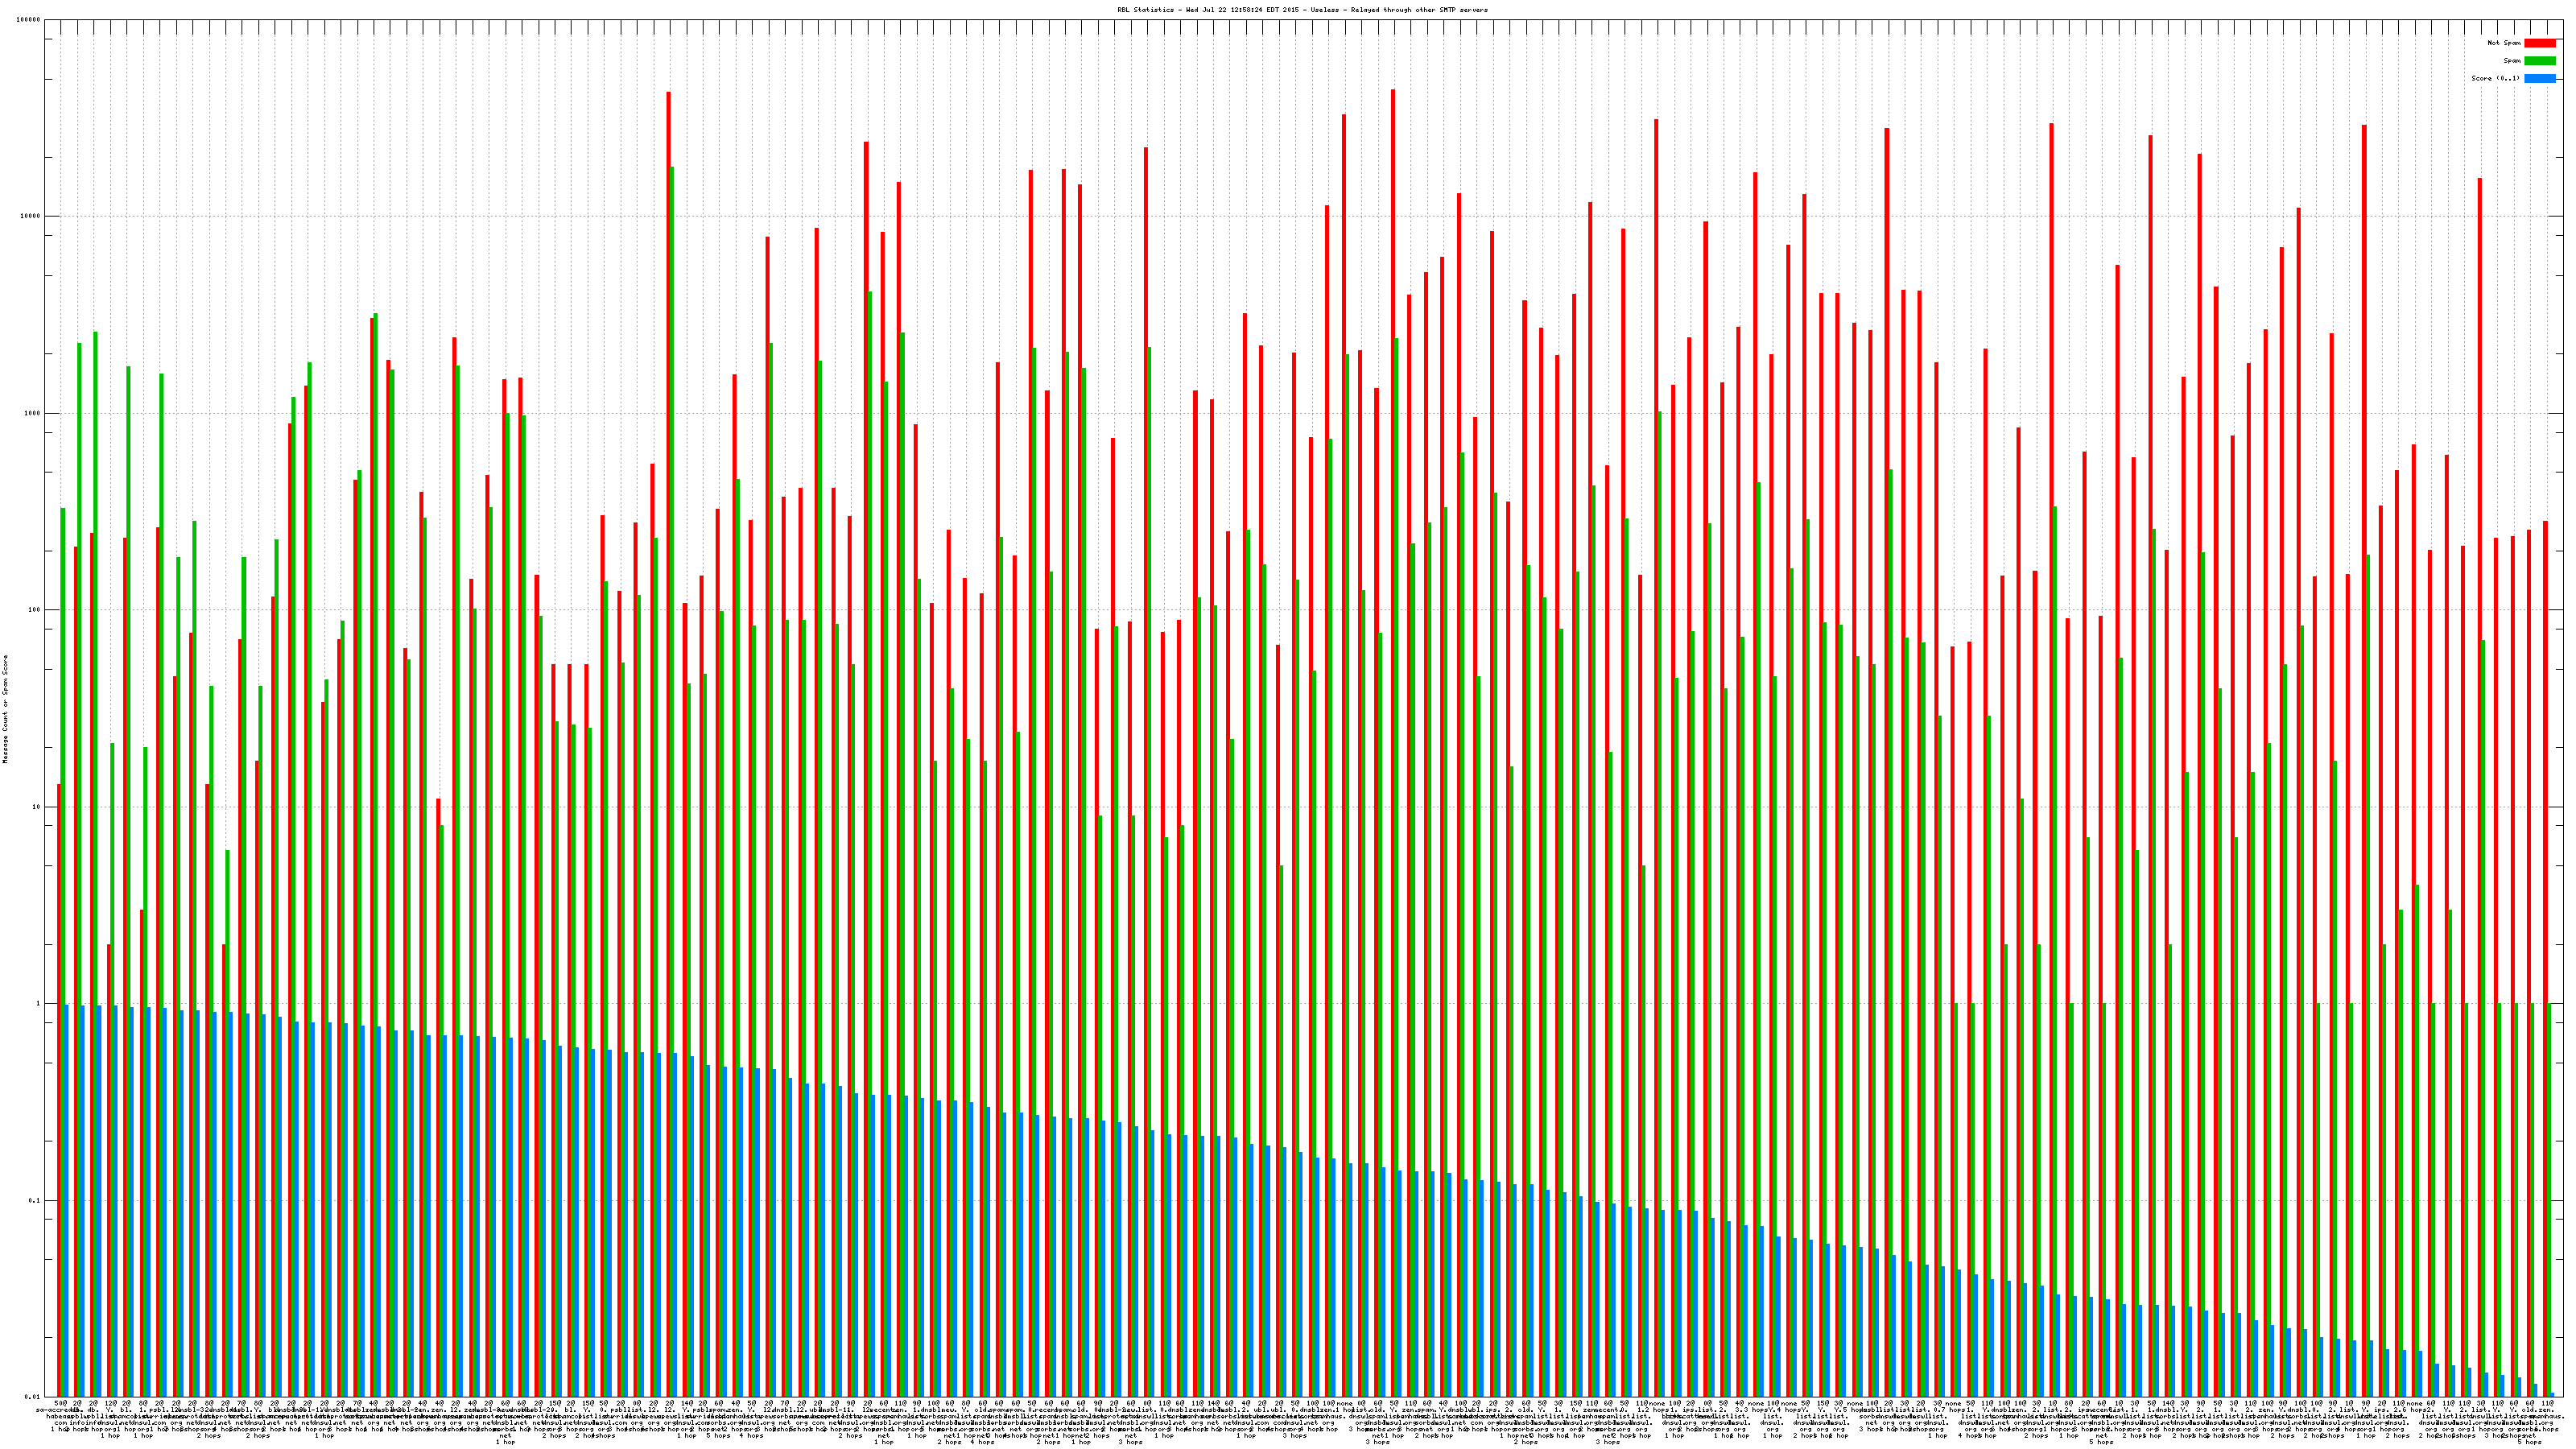Click the 1 y-axis tick label
The image size is (2576, 1449).
point(39,1004)
